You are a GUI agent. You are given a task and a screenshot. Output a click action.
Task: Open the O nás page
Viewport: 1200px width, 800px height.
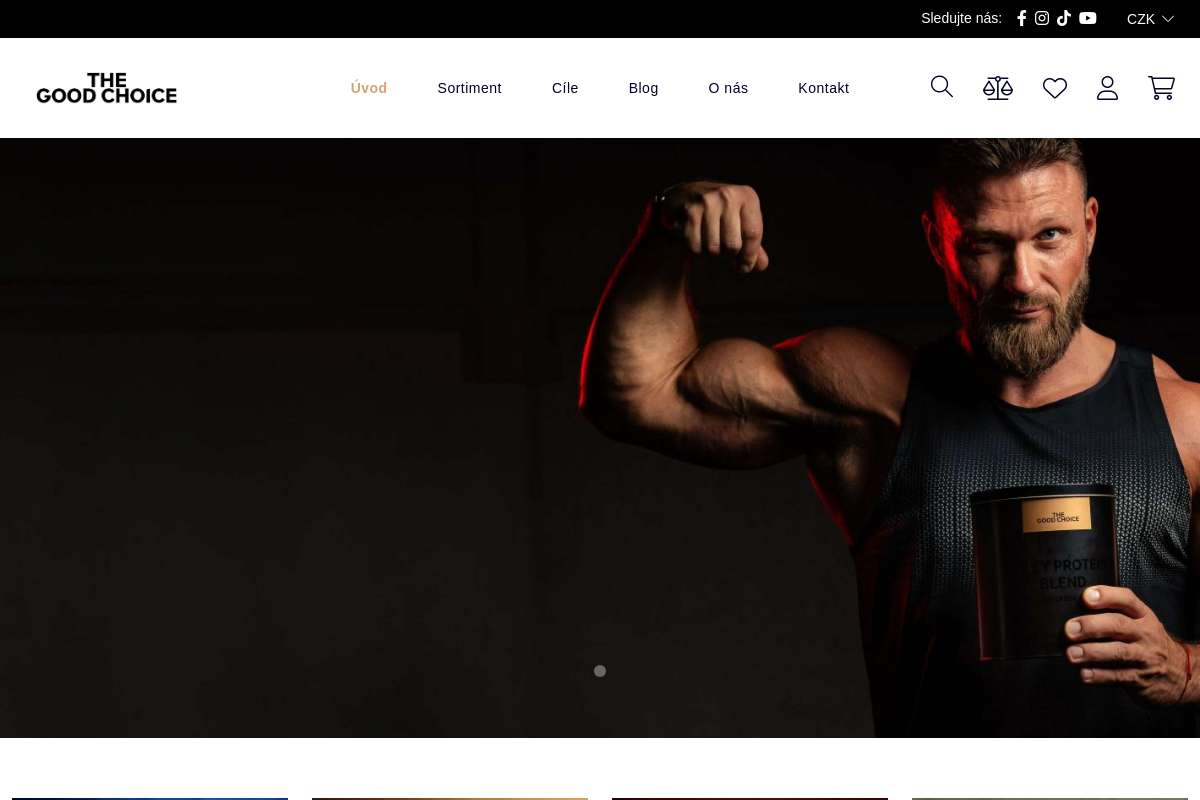pyautogui.click(x=728, y=88)
